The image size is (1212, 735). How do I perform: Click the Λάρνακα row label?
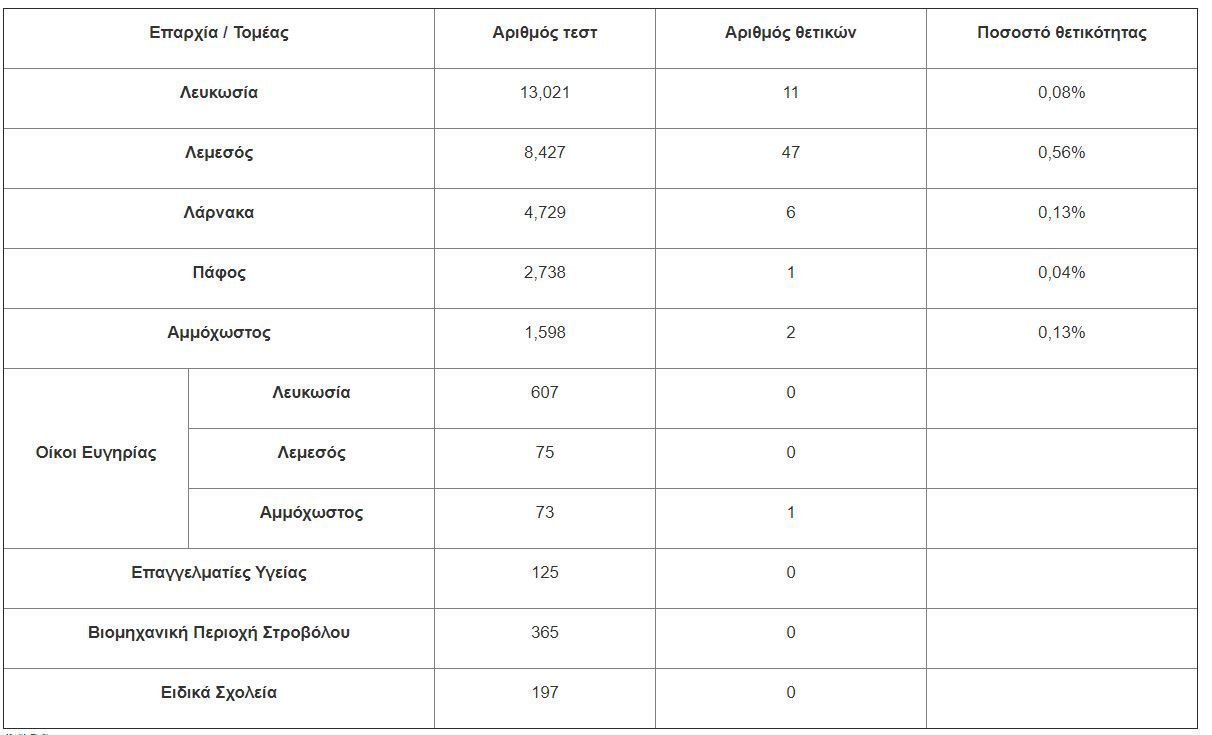click(x=219, y=213)
